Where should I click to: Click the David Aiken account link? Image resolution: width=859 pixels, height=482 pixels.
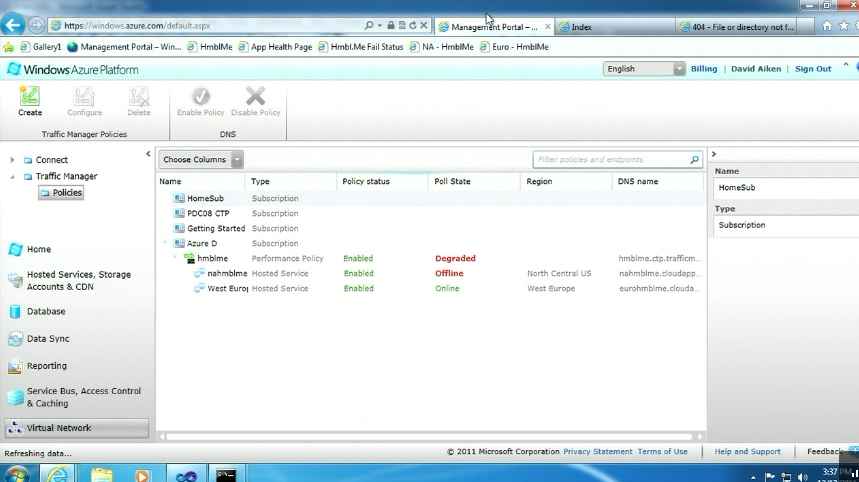click(x=756, y=69)
